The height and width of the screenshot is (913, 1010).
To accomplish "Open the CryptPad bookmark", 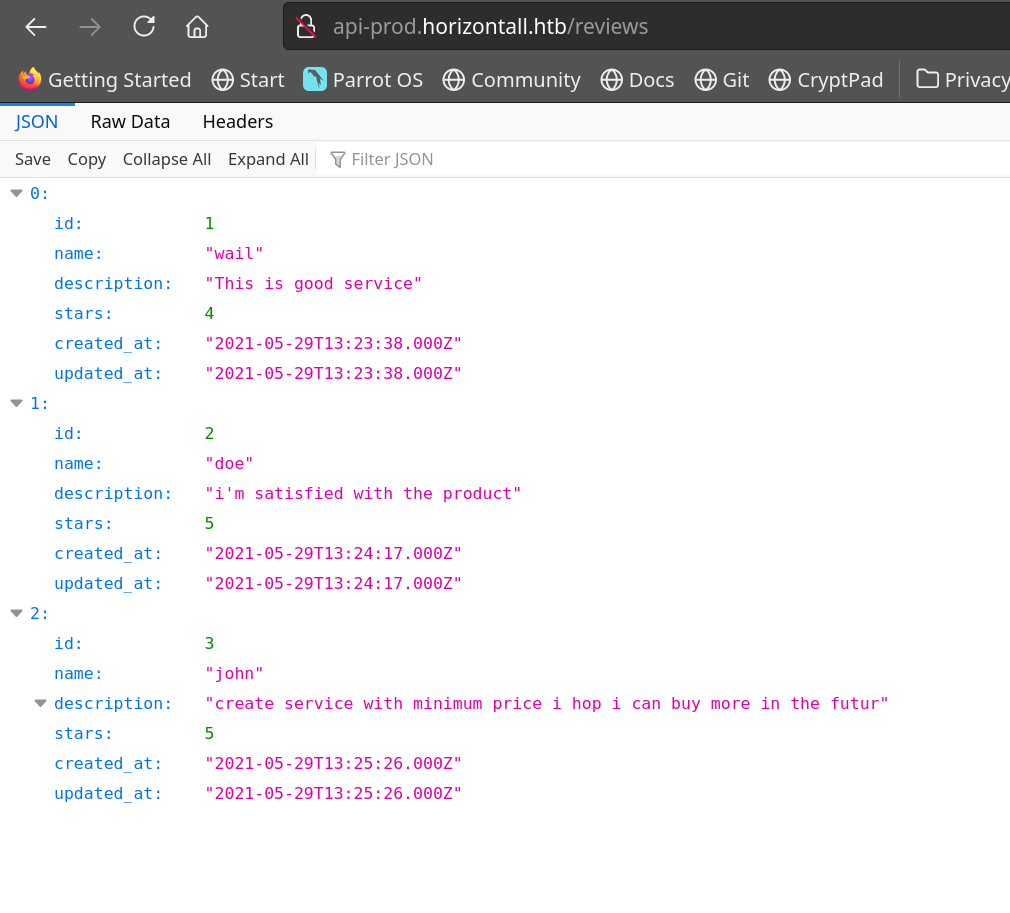I will pyautogui.click(x=826, y=80).
